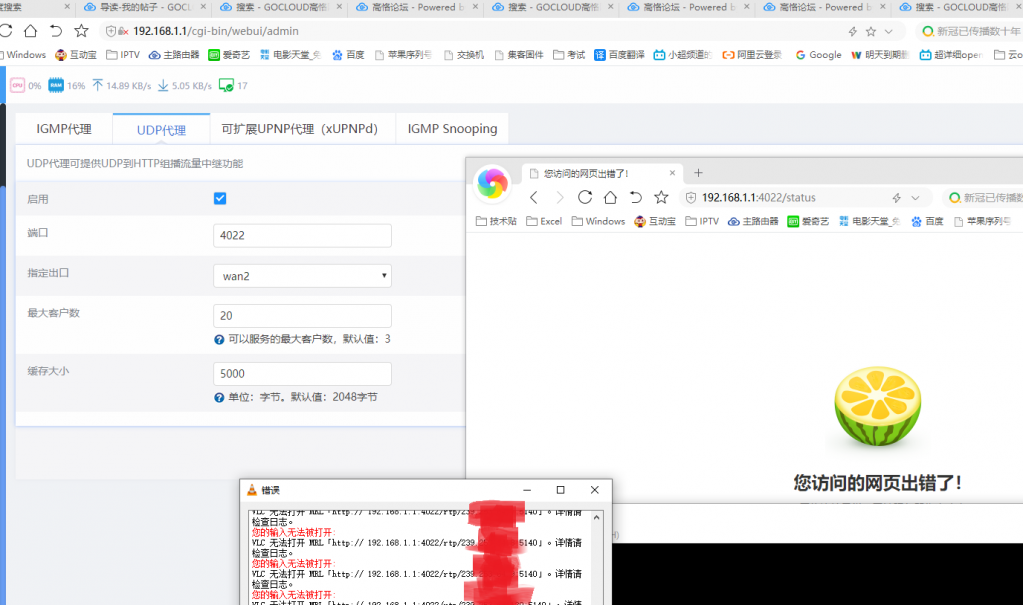Click the back arrow in the status page window
The height and width of the screenshot is (605, 1023).
tap(534, 197)
